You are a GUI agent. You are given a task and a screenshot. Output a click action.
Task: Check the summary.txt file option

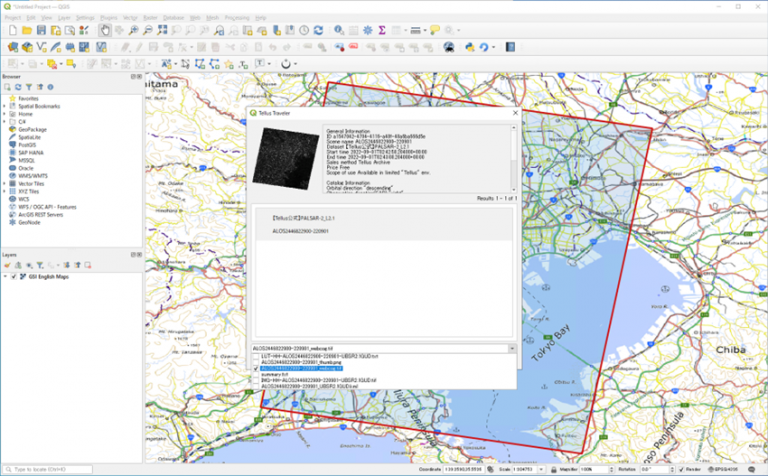click(x=256, y=374)
